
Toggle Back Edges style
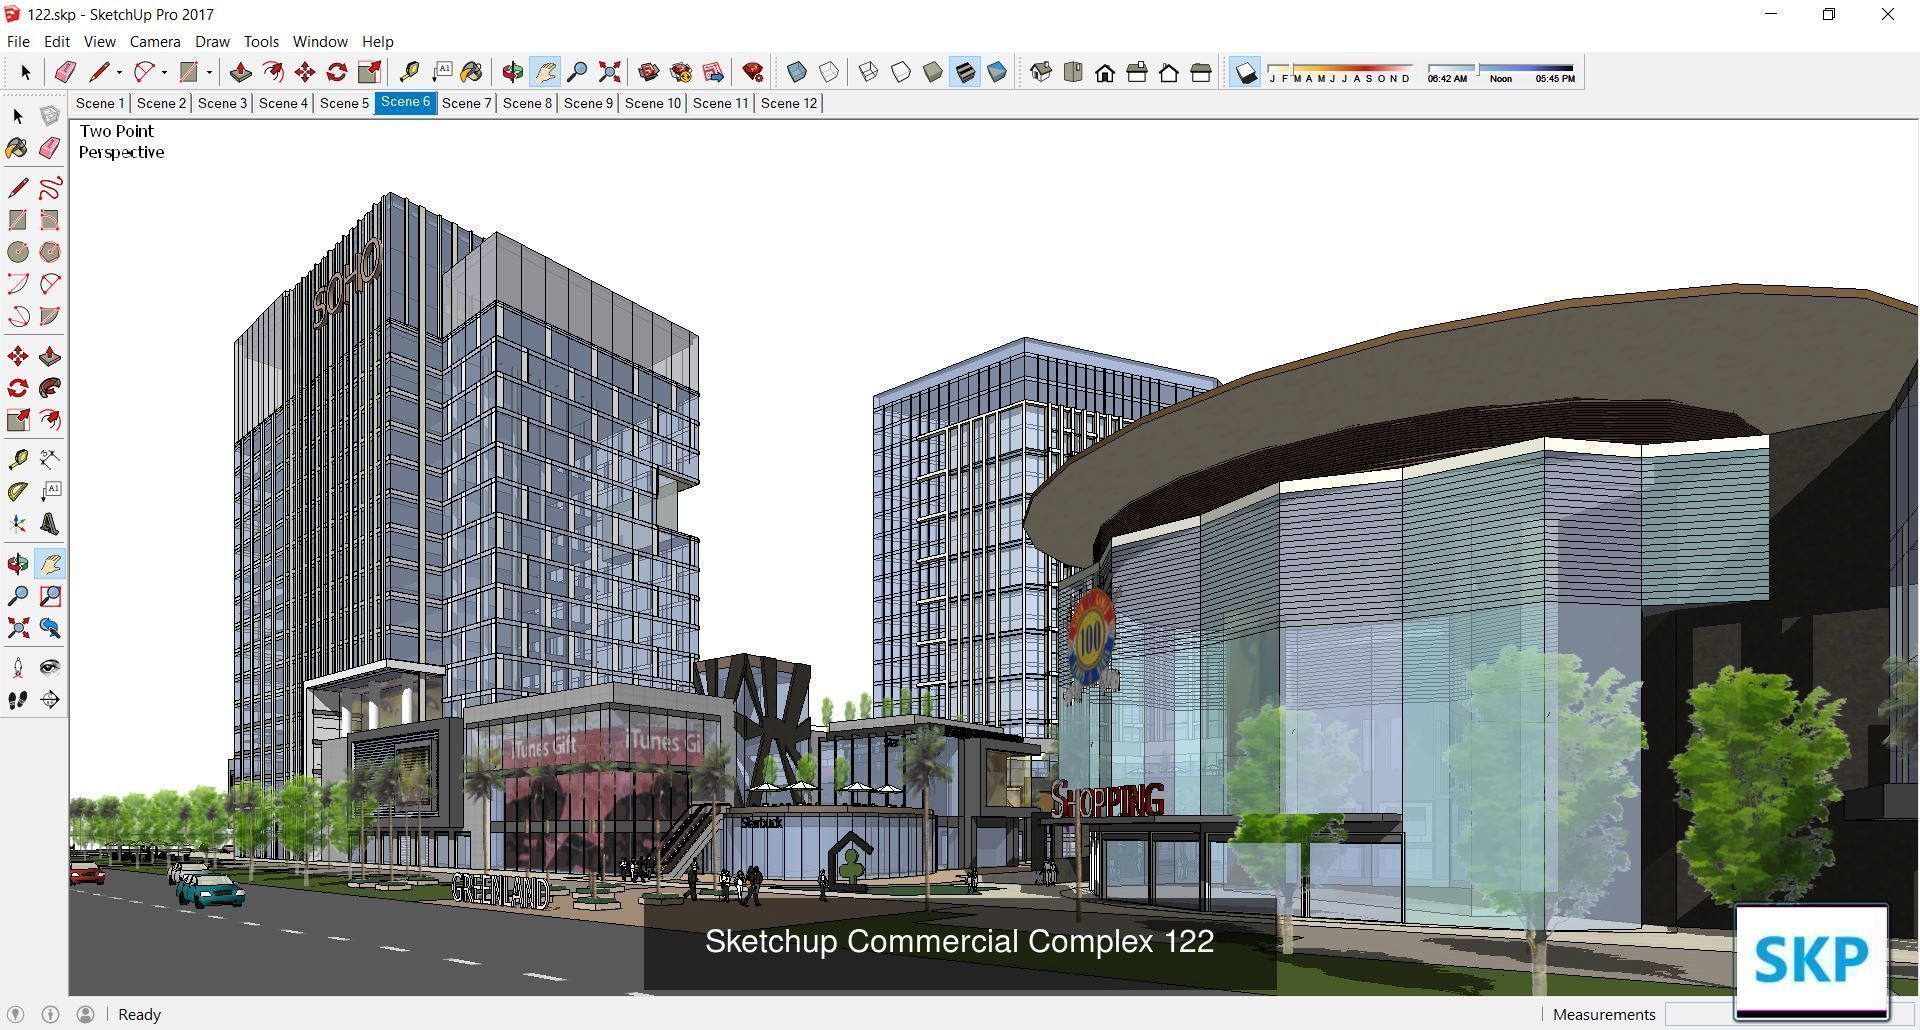(829, 72)
